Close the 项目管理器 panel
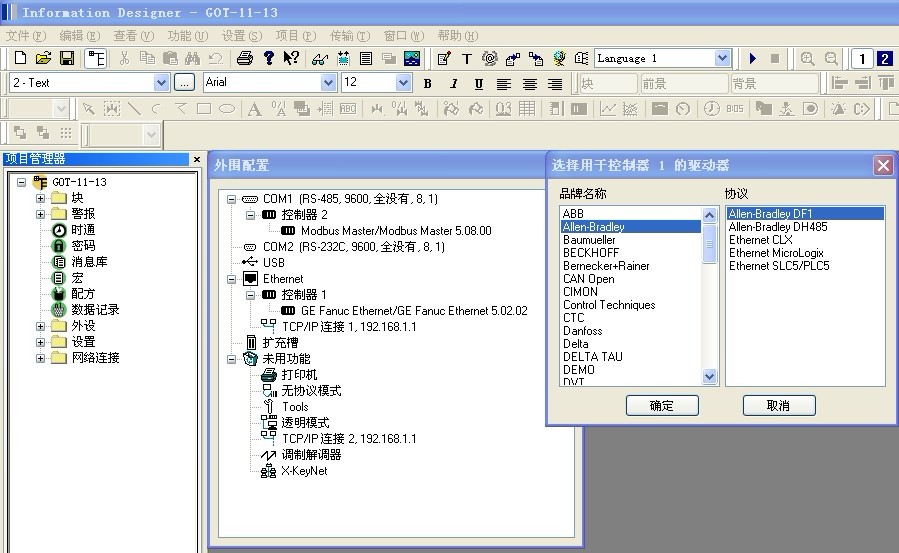 [x=197, y=159]
